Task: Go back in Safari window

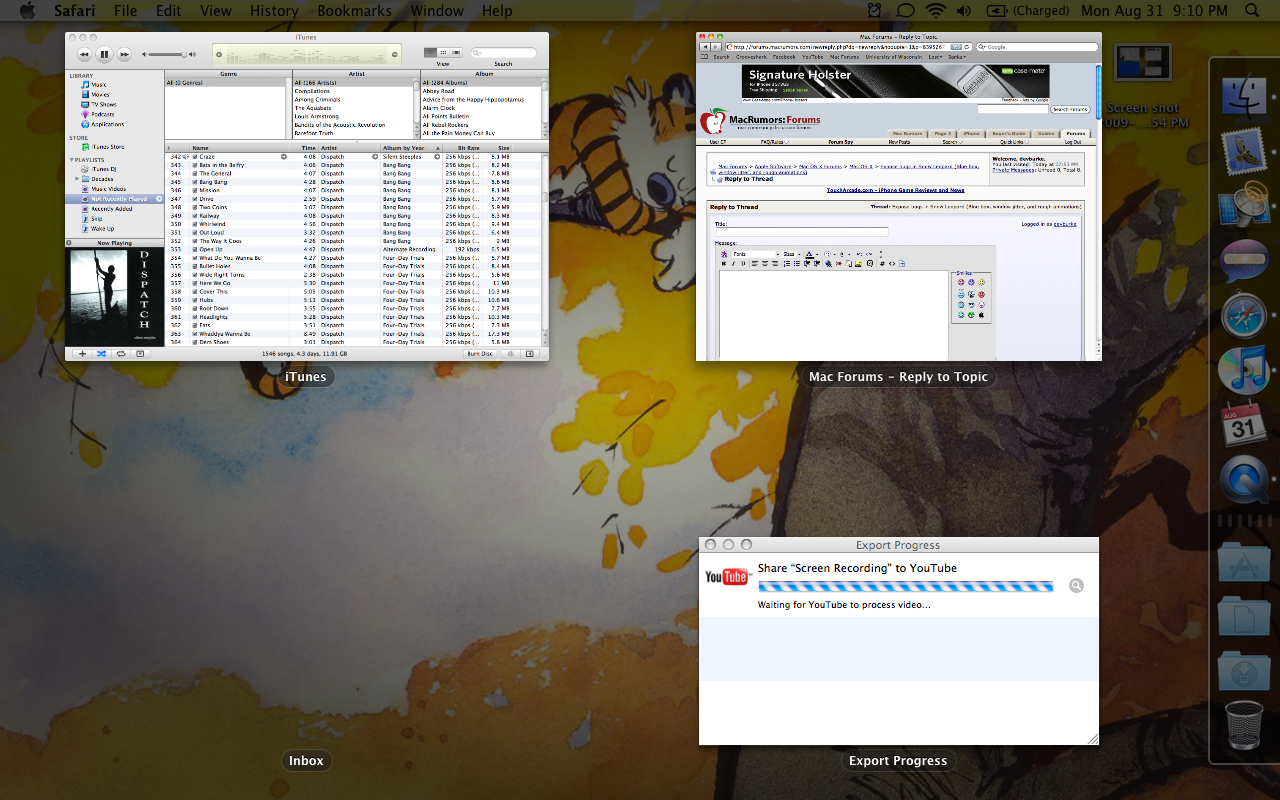Action: point(705,47)
